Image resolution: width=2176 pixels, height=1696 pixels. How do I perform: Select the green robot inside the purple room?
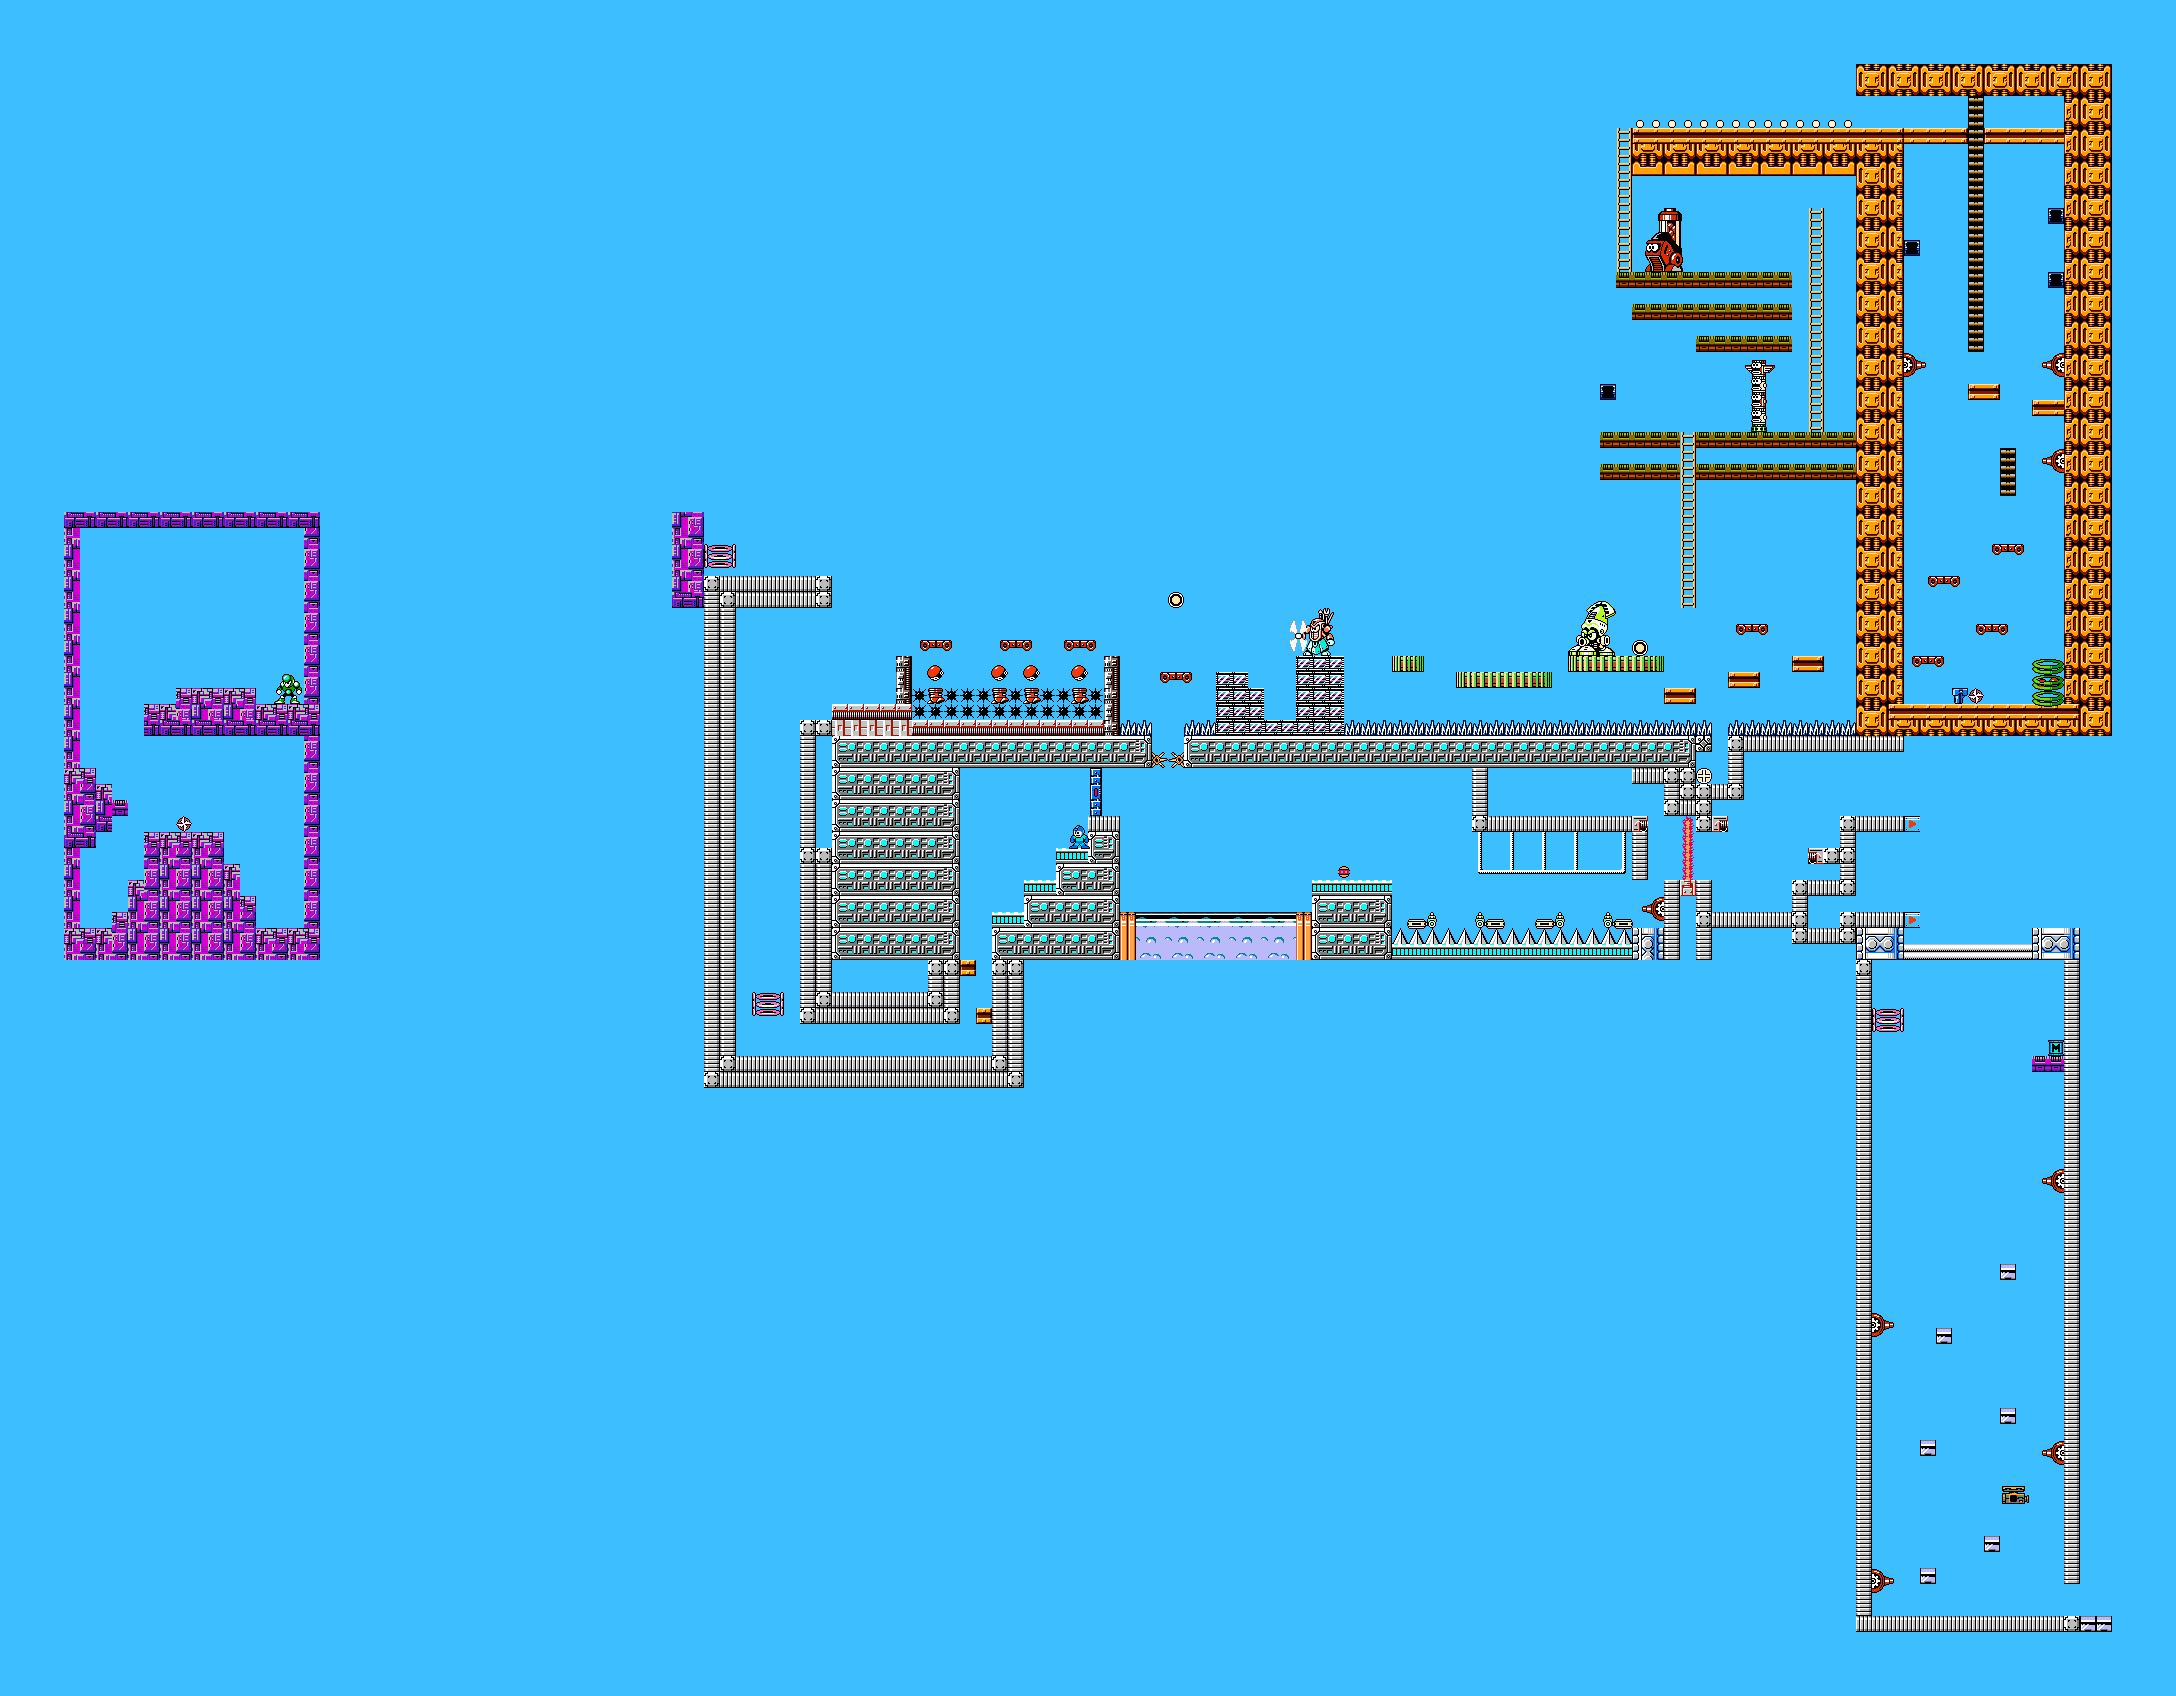point(289,688)
